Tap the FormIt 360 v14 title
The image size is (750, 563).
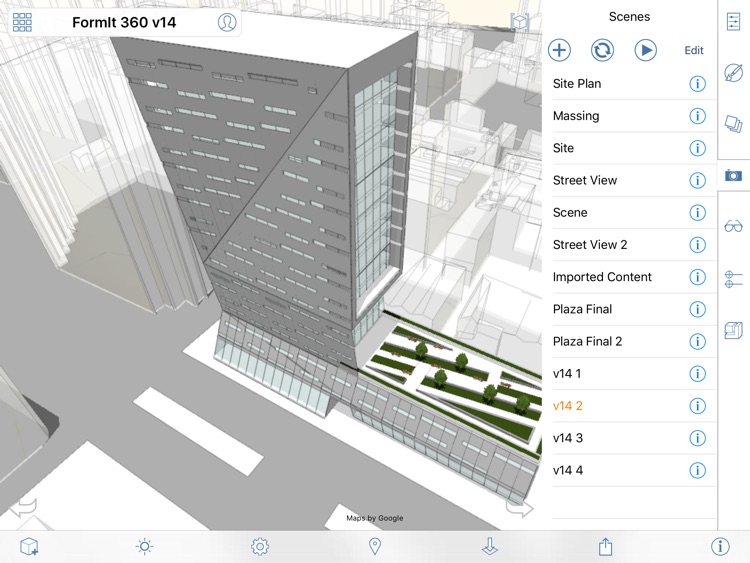(x=124, y=22)
